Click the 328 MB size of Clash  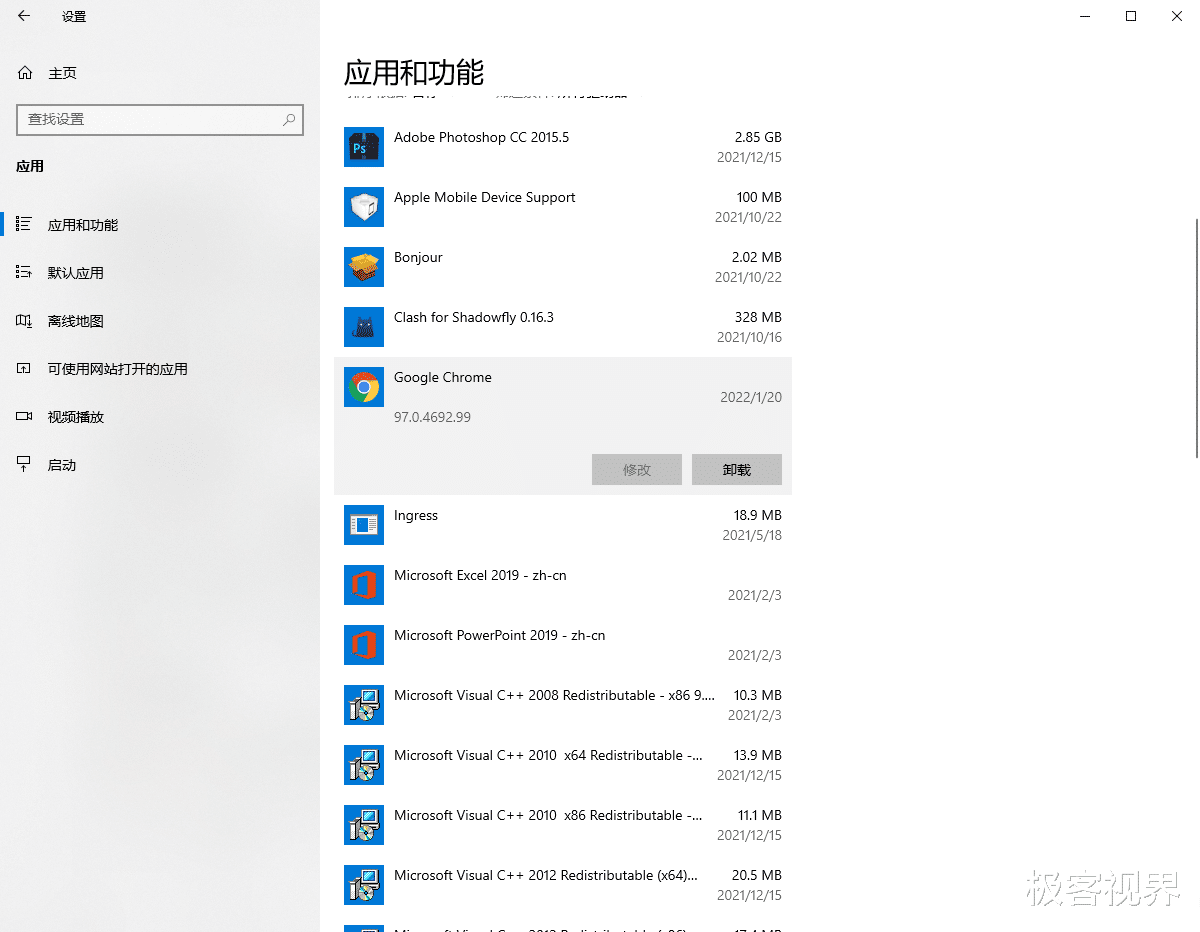coord(758,317)
